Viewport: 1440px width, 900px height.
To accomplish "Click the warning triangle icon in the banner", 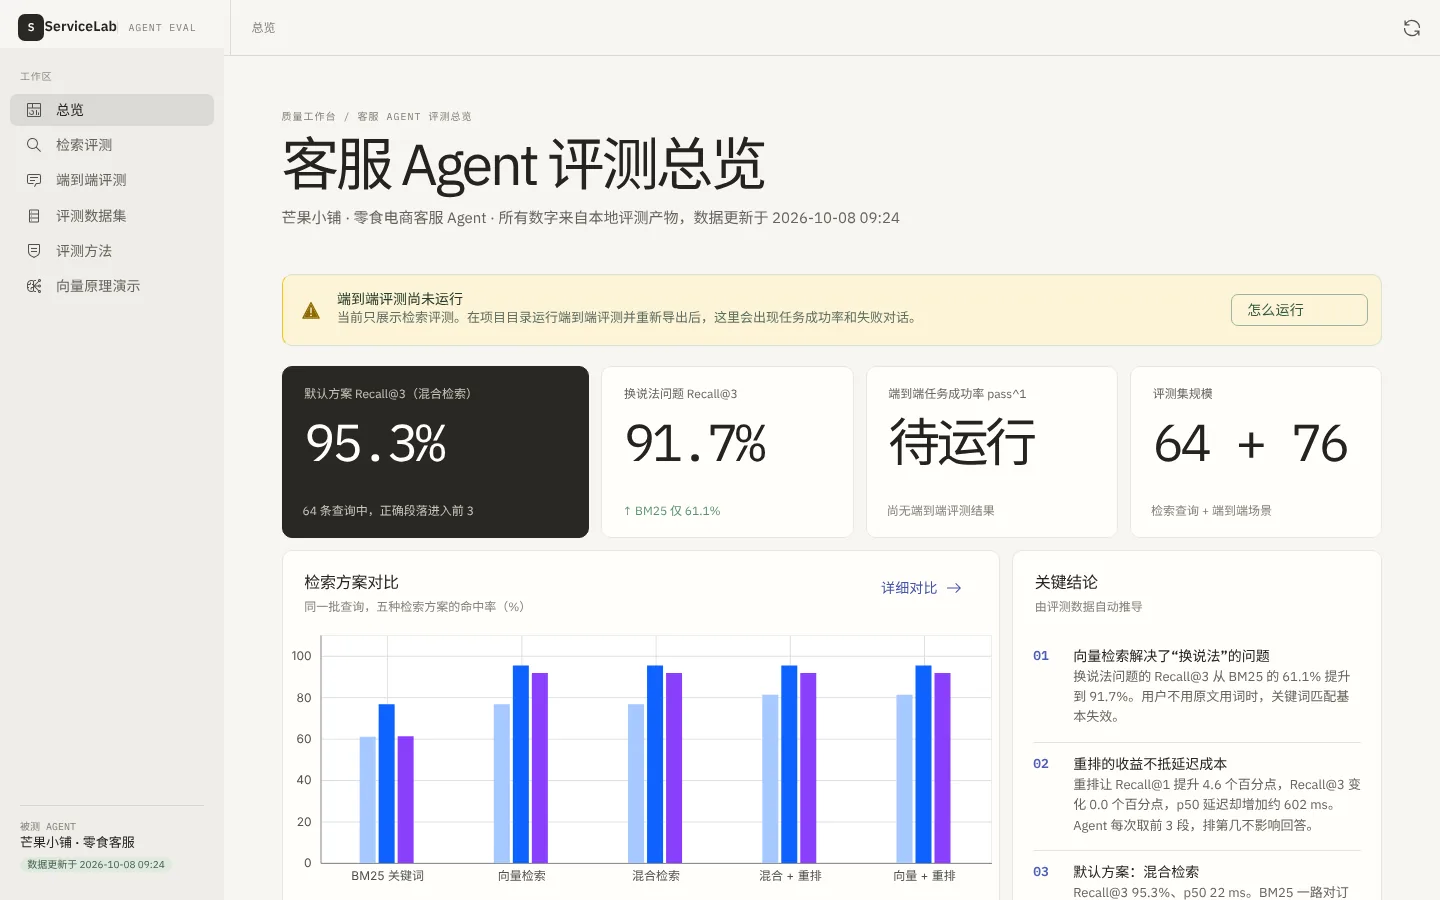I will [x=311, y=310].
